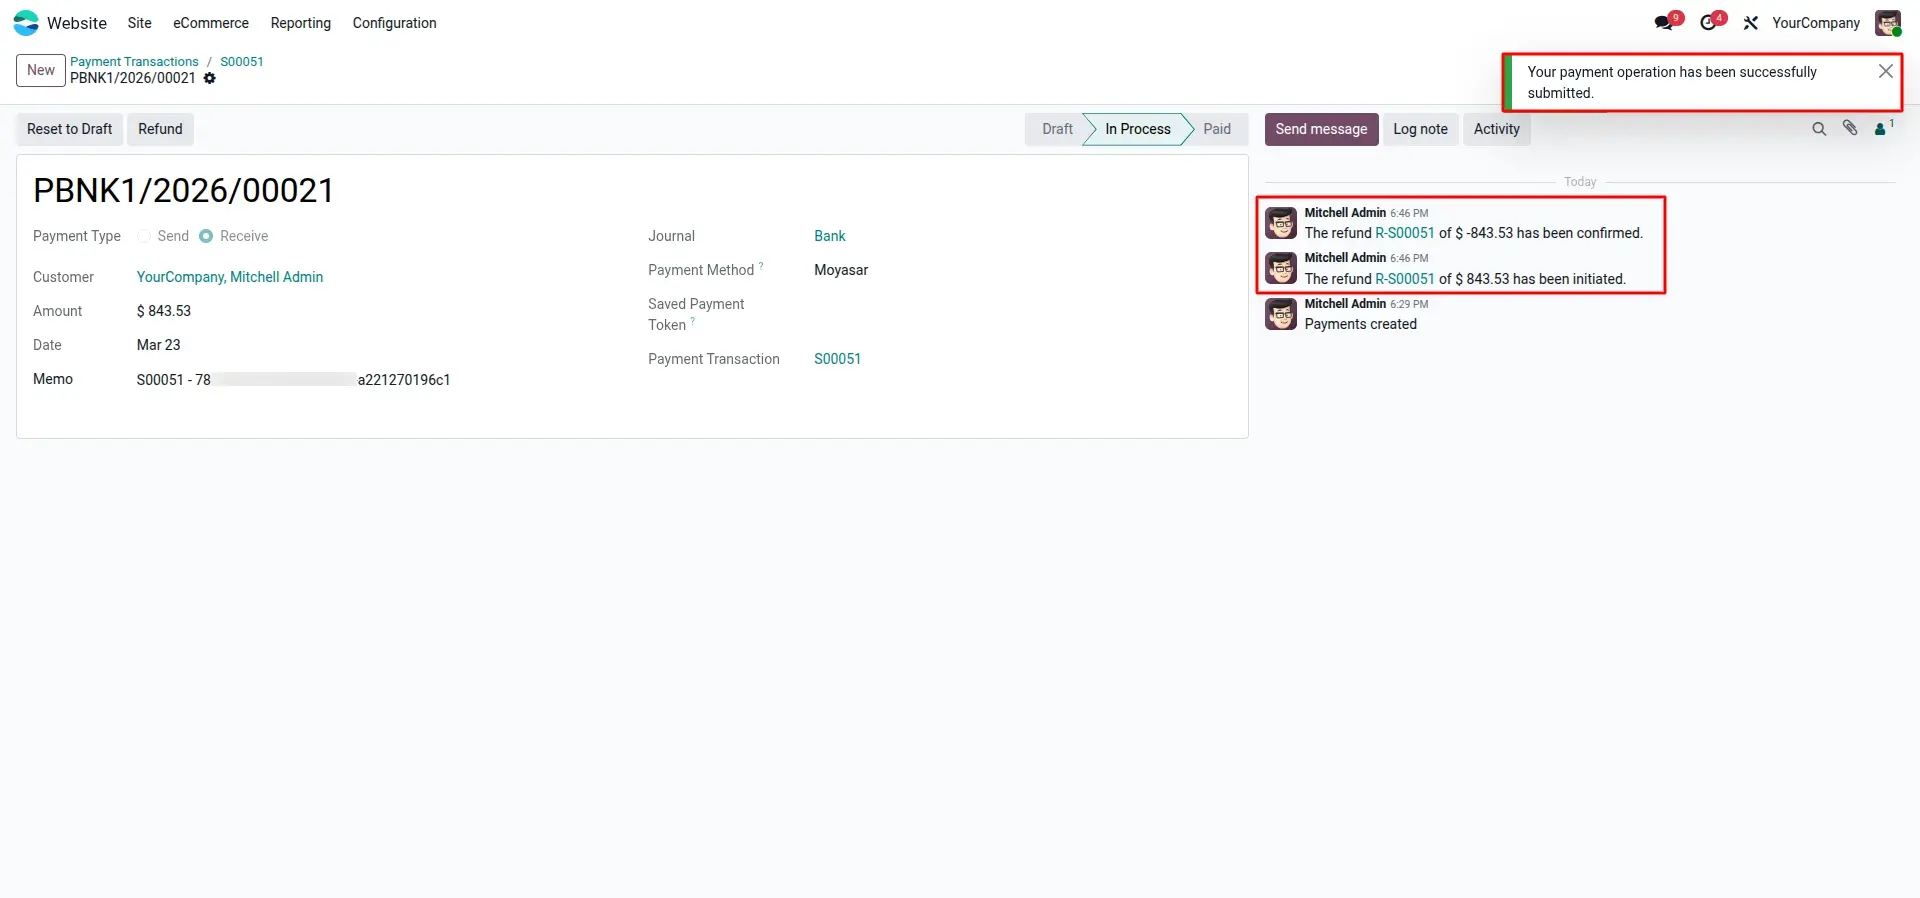The width and height of the screenshot is (1920, 898).
Task: Click the Payment Method help question mark
Action: coord(761,266)
